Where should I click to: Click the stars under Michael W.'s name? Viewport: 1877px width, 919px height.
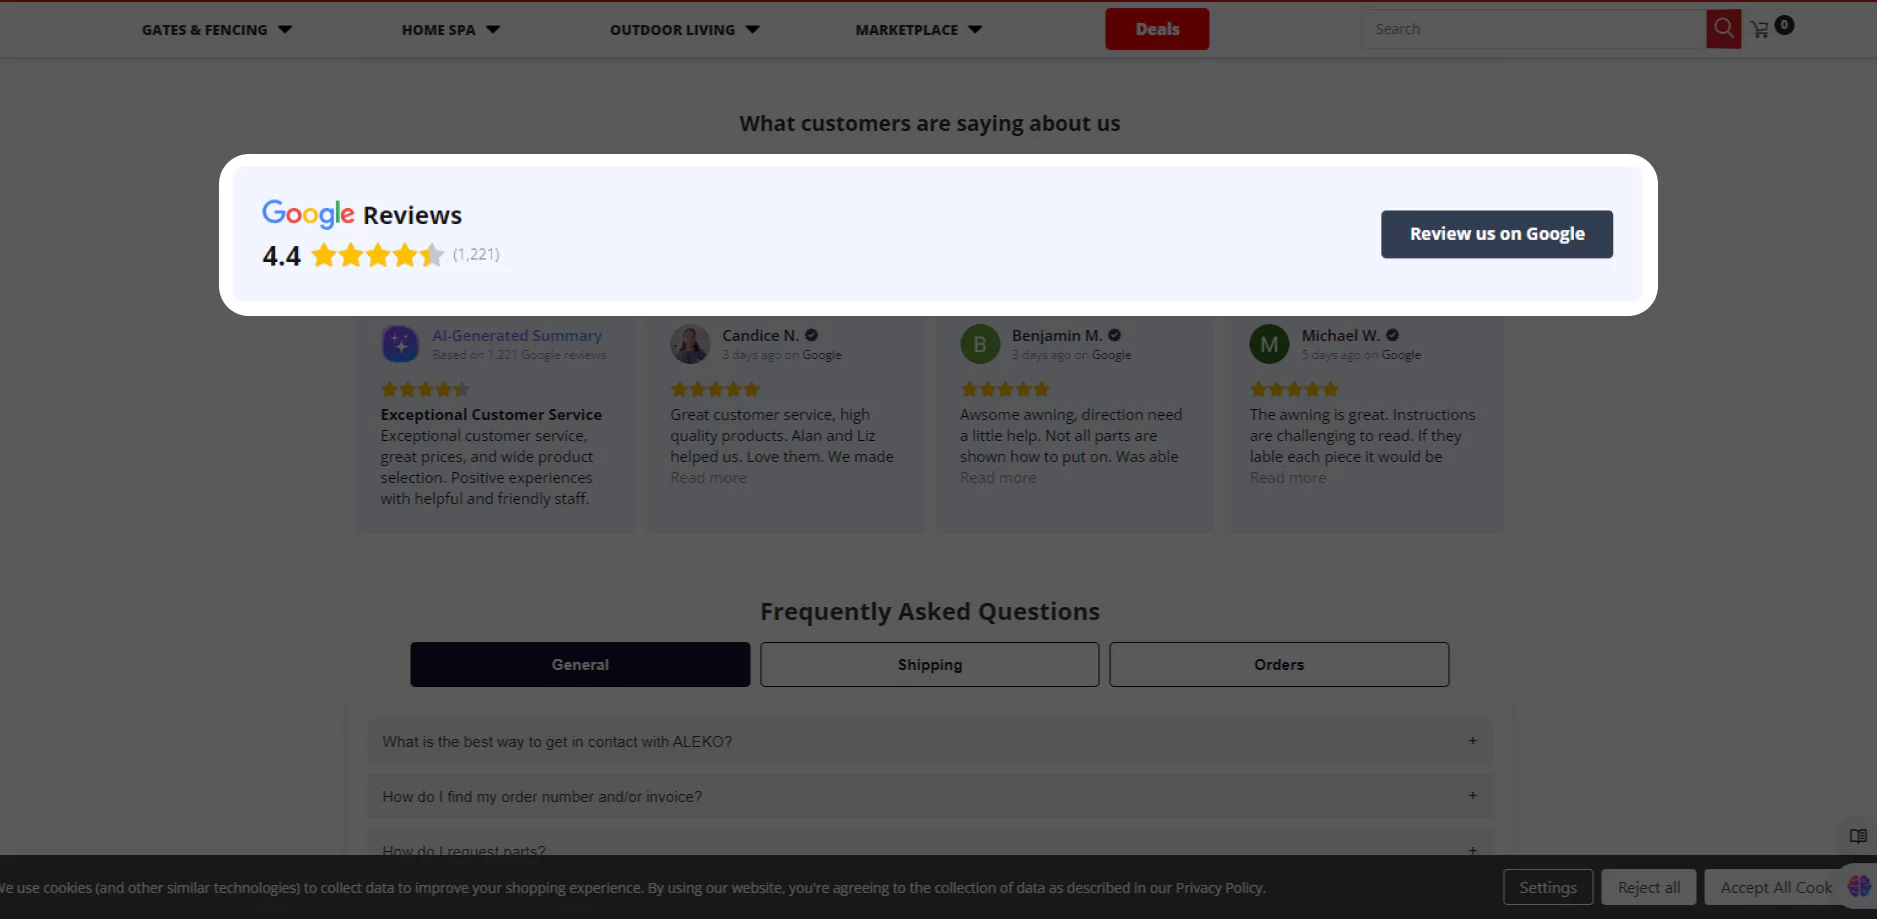(x=1294, y=389)
